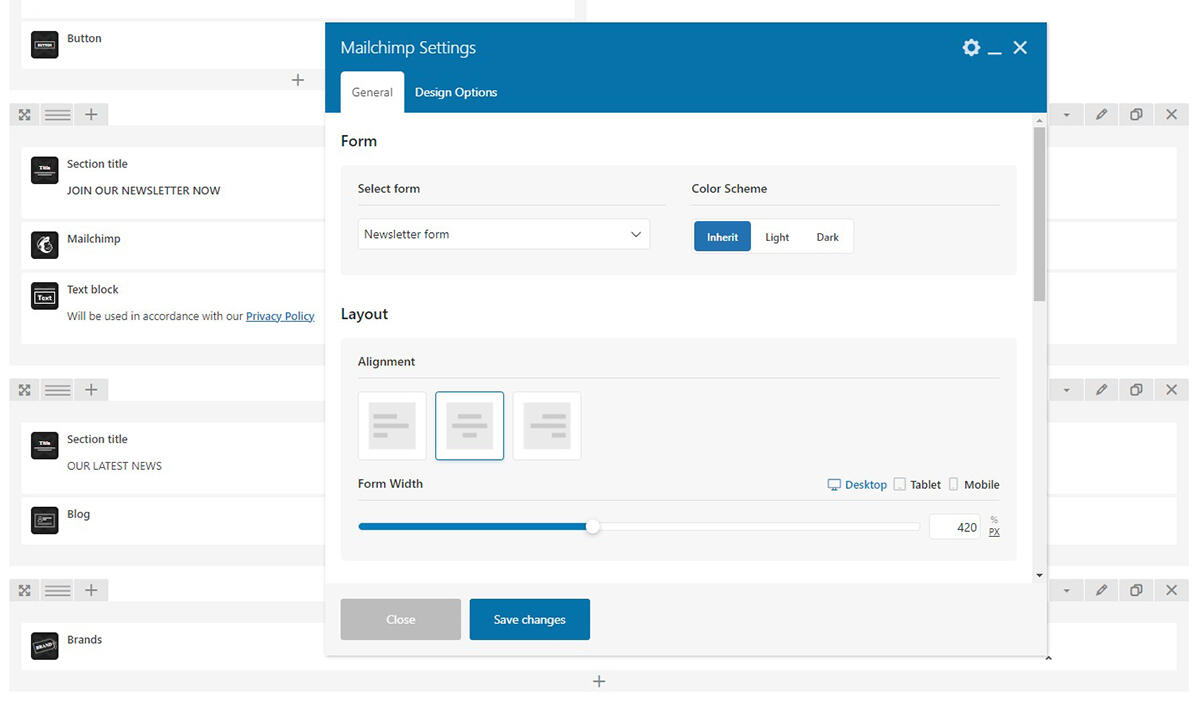Switch Form Width to Desktop view

tap(857, 484)
